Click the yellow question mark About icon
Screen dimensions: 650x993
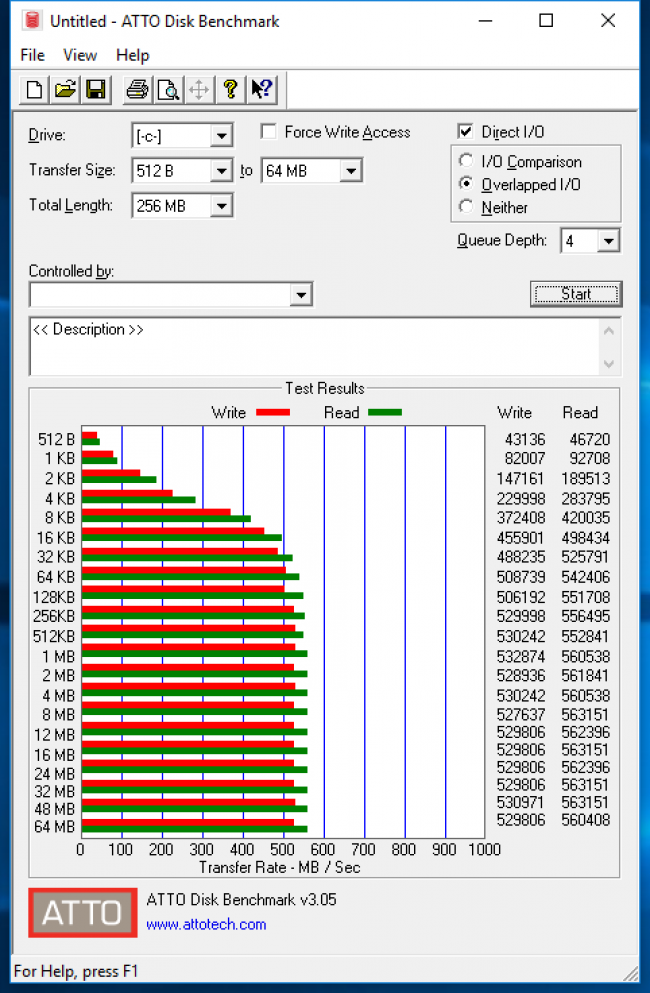[x=230, y=89]
